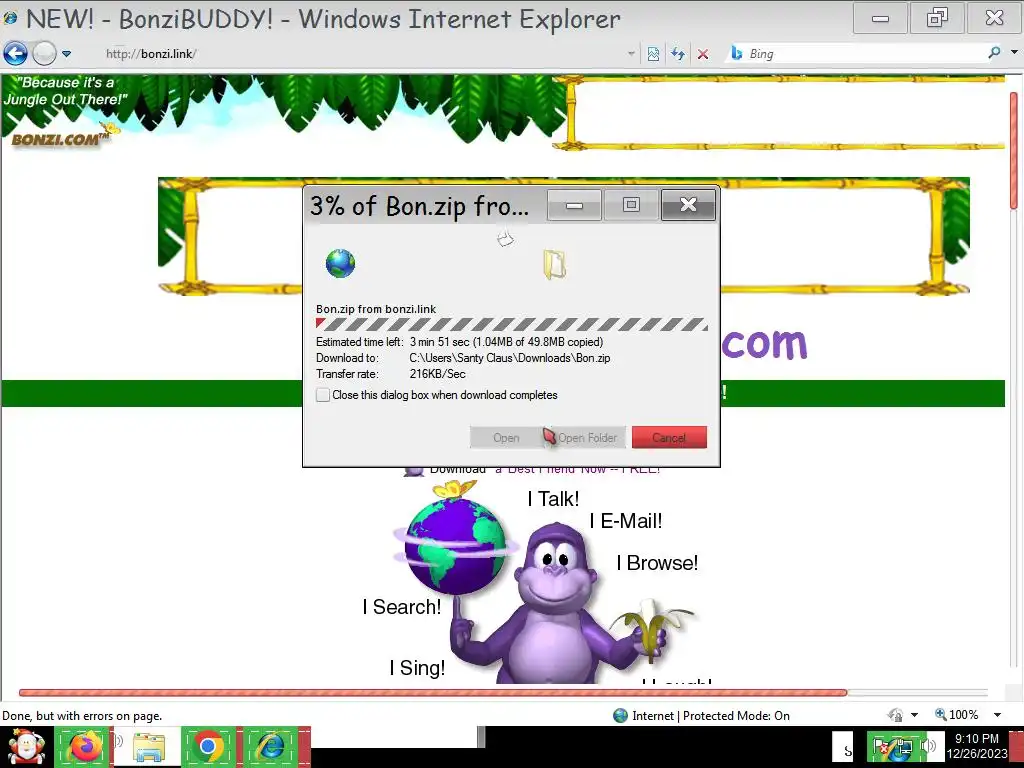Click the status bar security padlock icon
The width and height of the screenshot is (1024, 768).
click(896, 715)
